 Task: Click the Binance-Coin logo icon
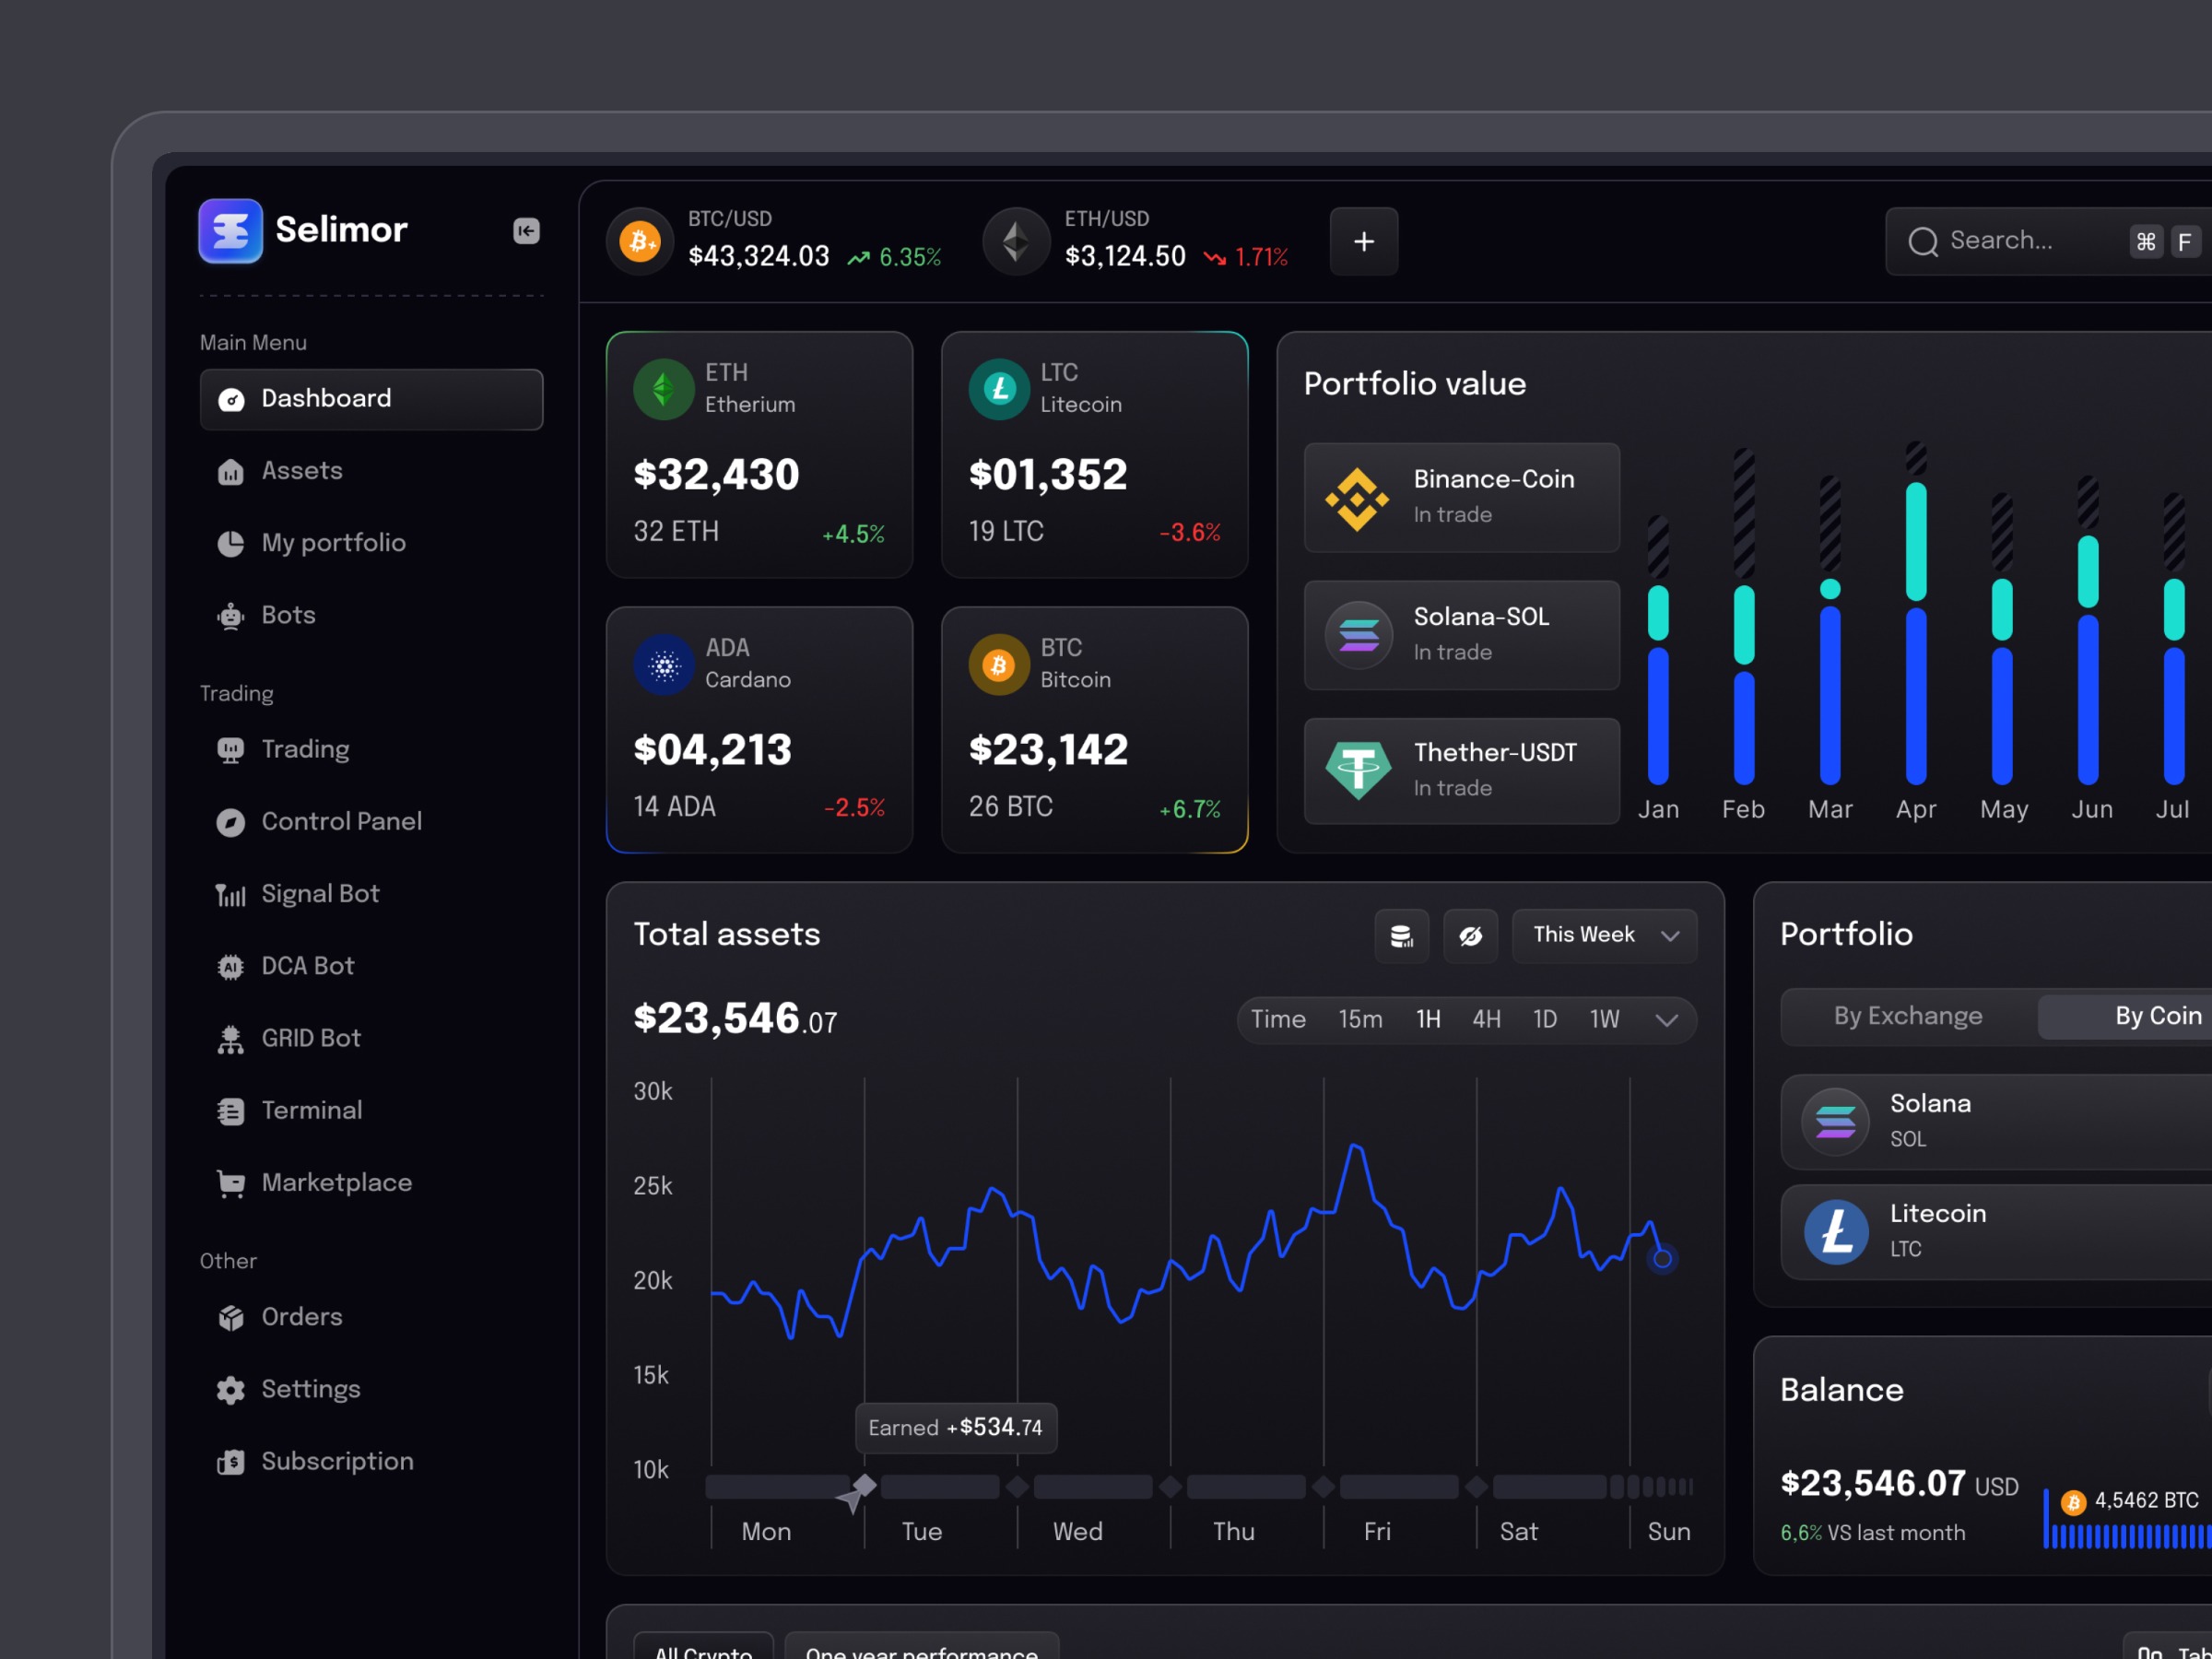1357,498
